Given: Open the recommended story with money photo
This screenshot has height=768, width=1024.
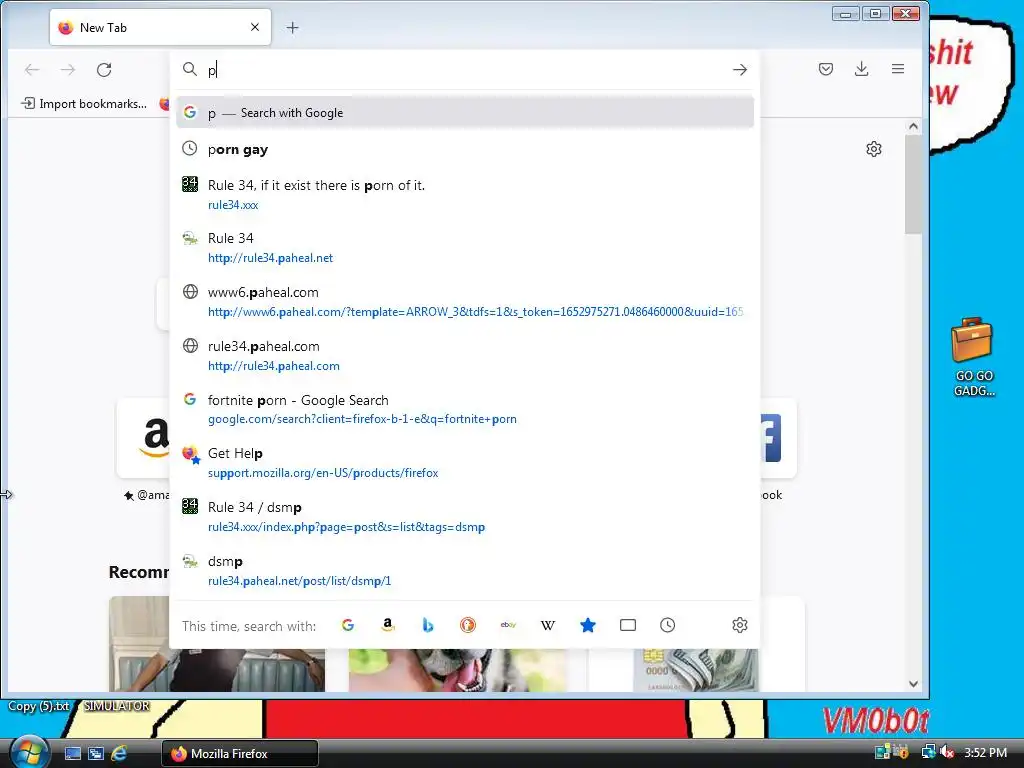Looking at the screenshot, I should pos(696,669).
